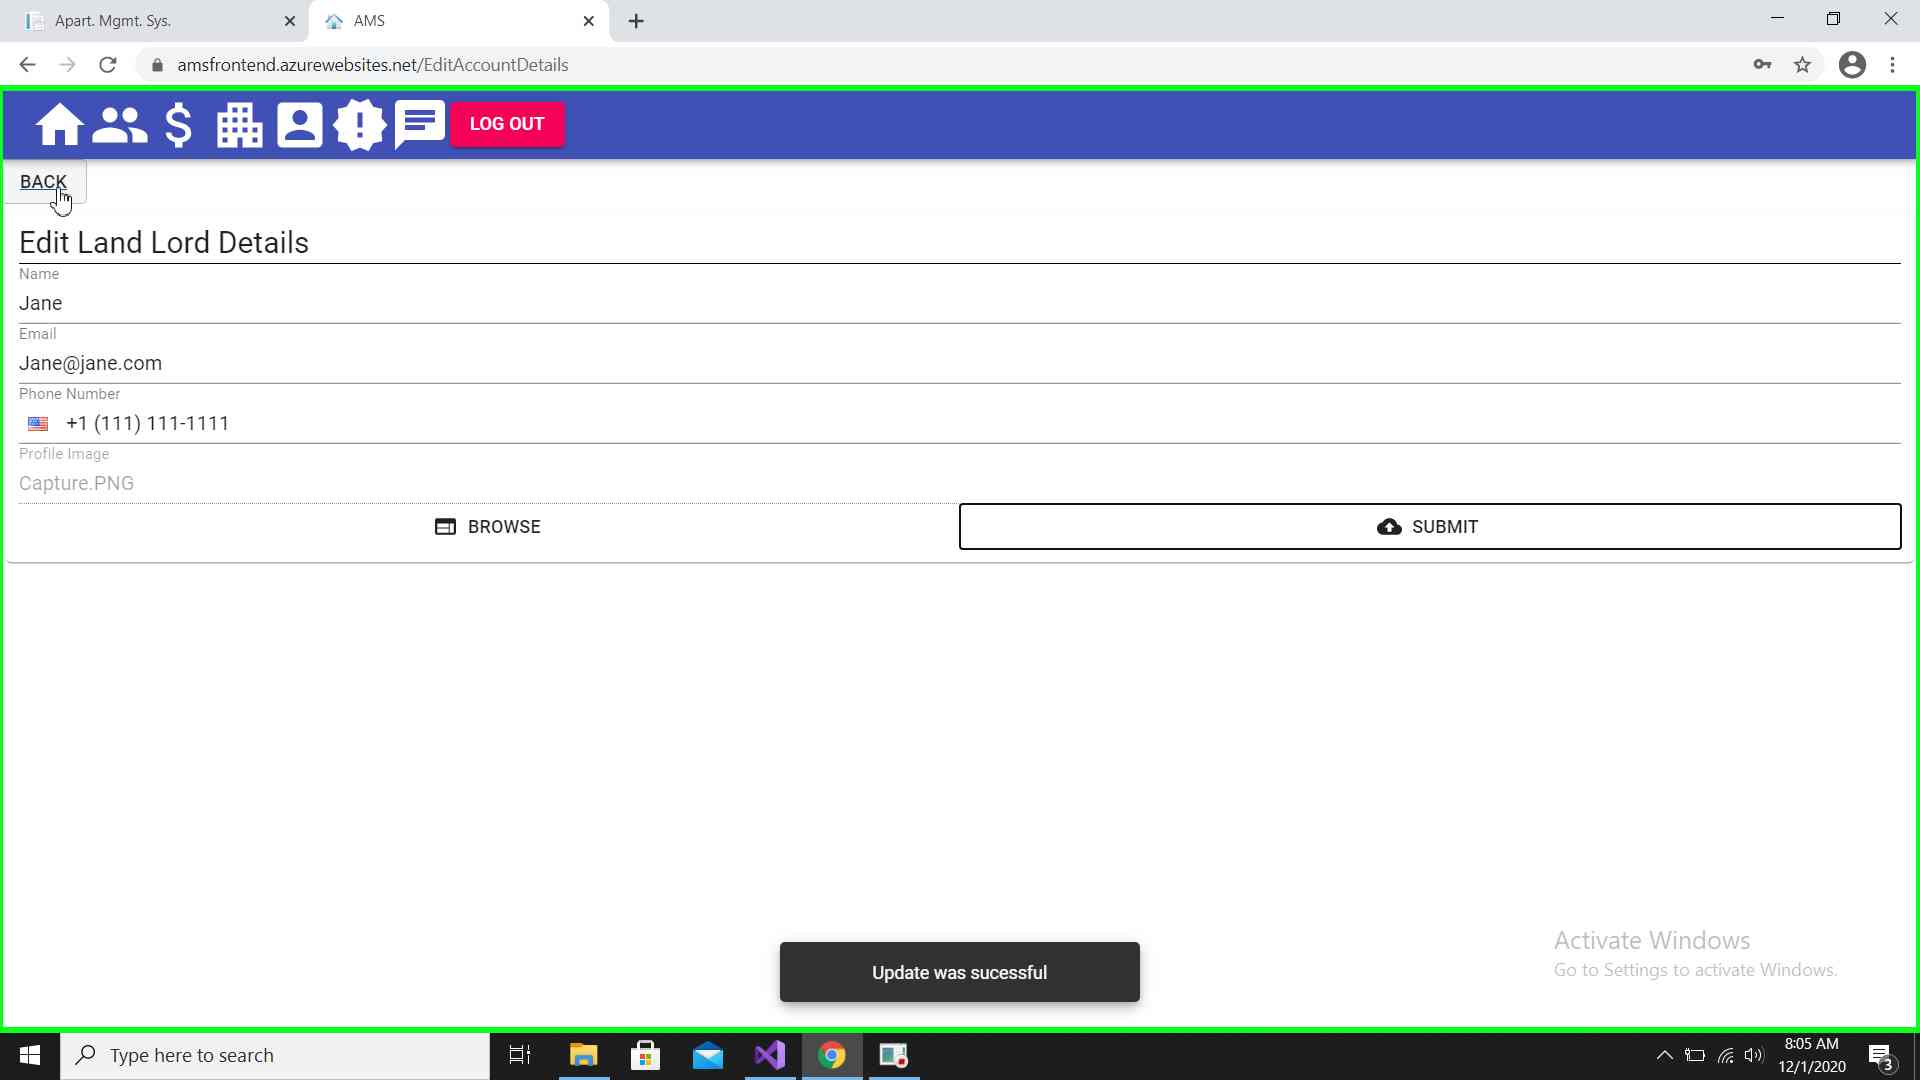Viewport: 1920px width, 1080px height.
Task: Reload the current page
Action: click(108, 65)
